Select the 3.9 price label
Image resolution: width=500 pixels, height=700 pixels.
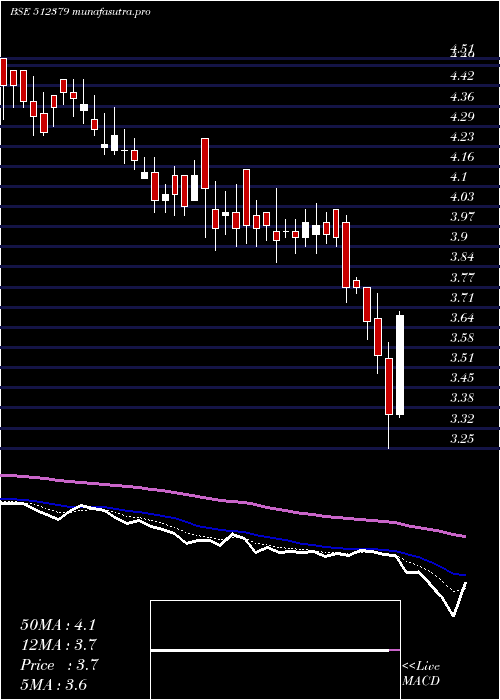(458, 237)
